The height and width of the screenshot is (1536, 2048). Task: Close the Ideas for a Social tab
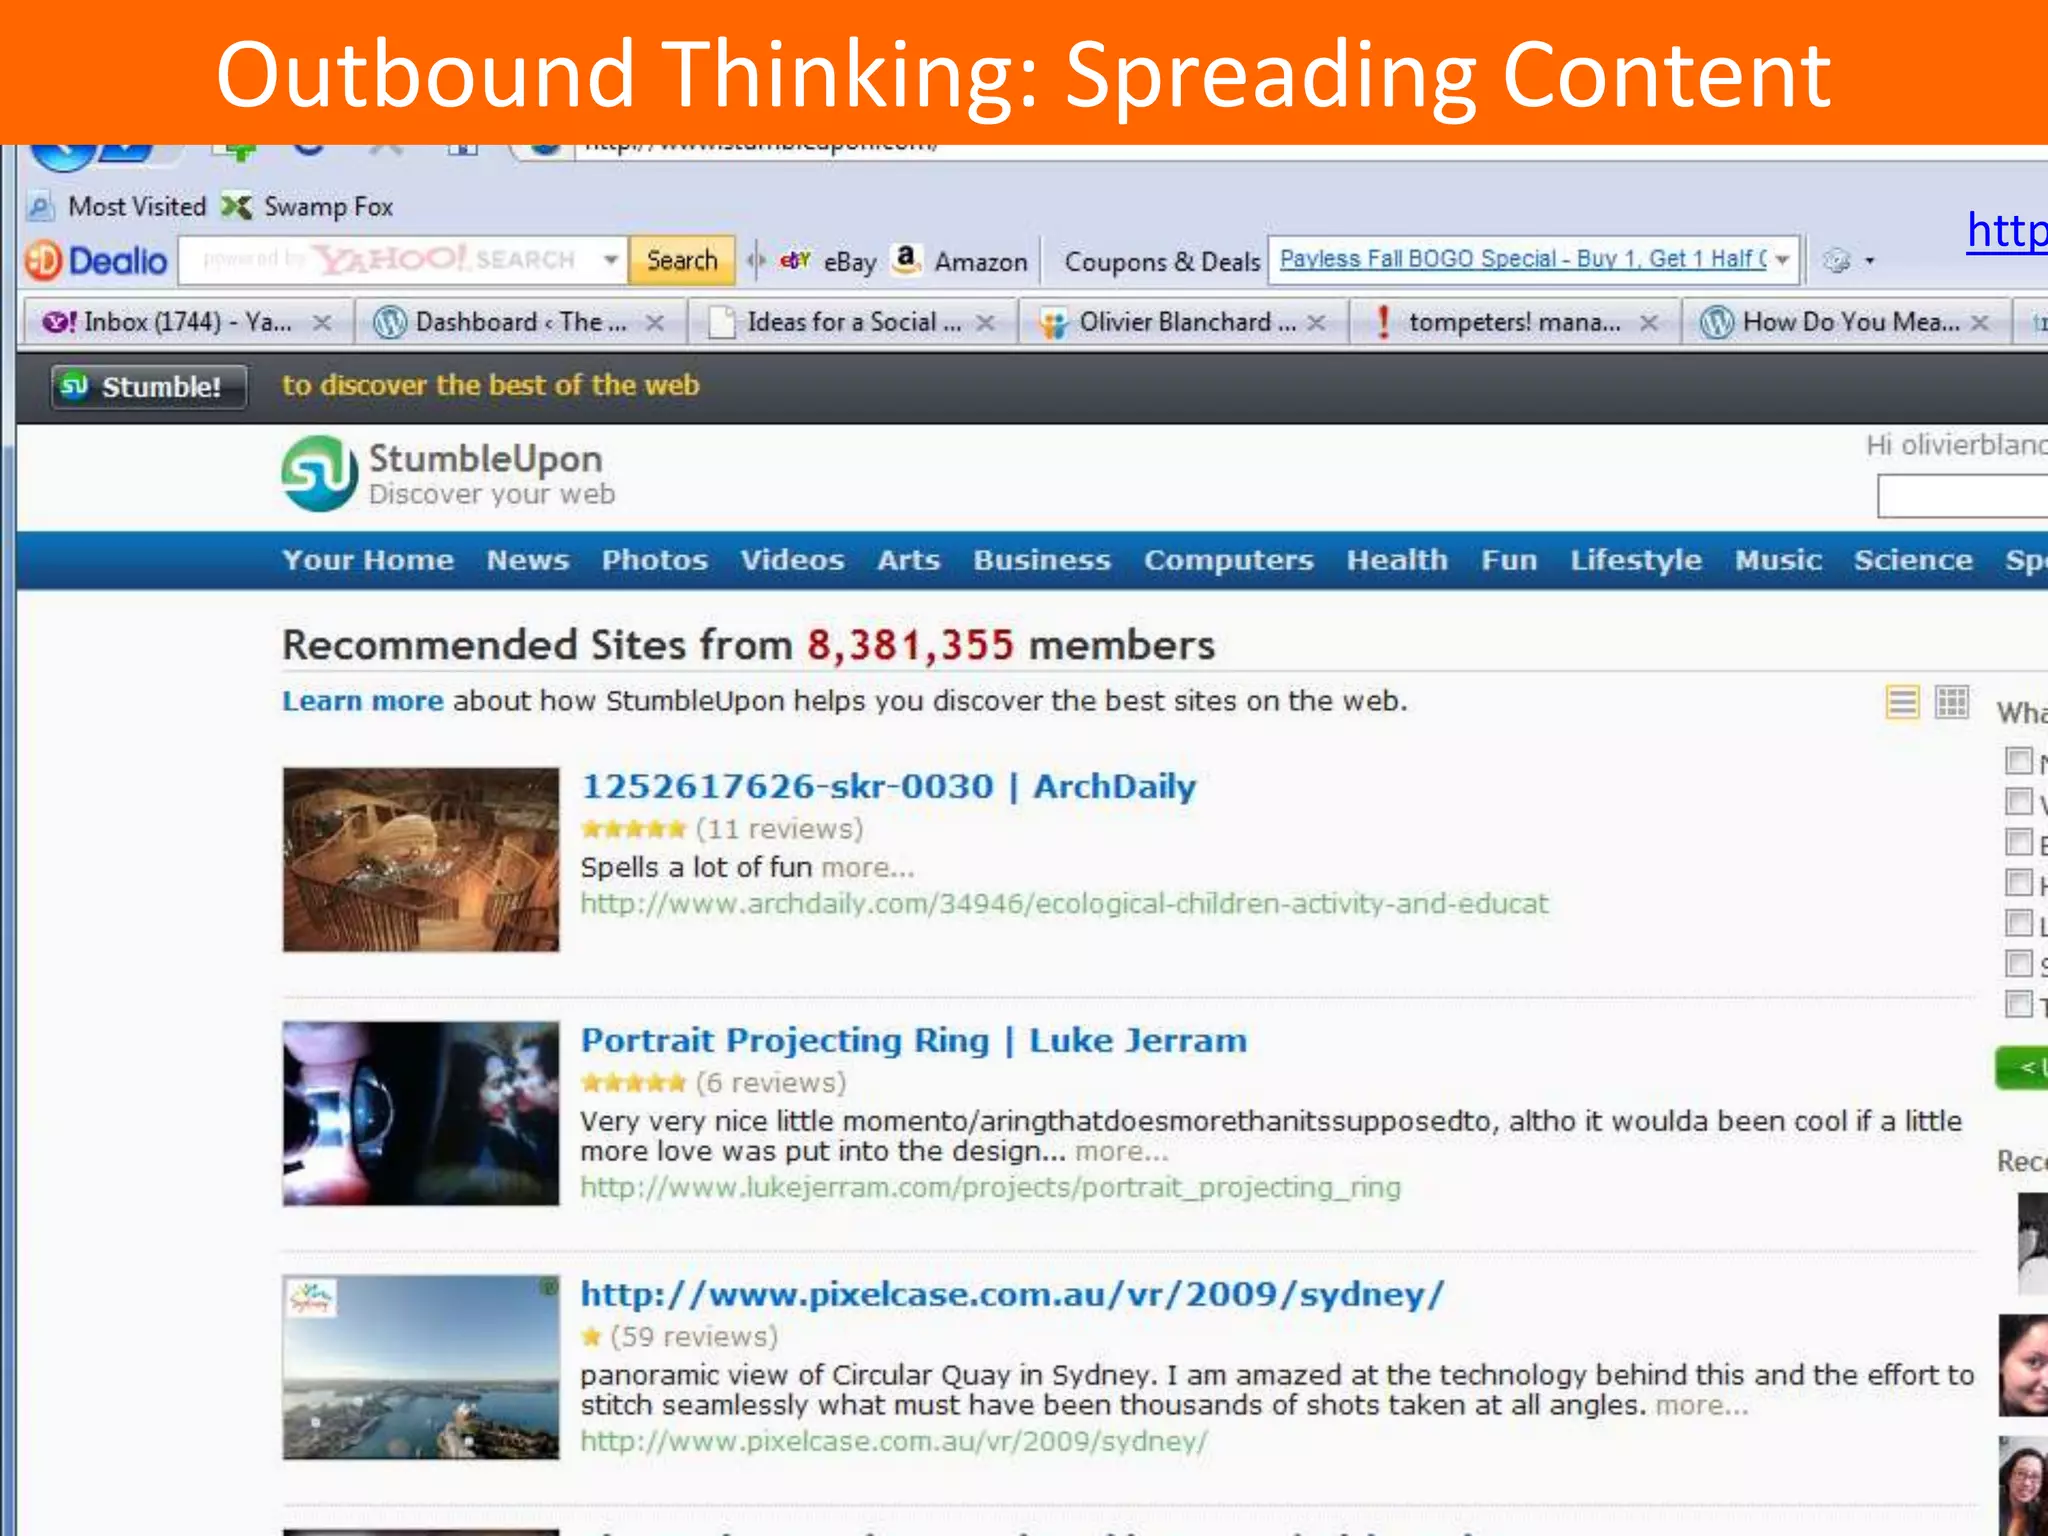pos(986,322)
